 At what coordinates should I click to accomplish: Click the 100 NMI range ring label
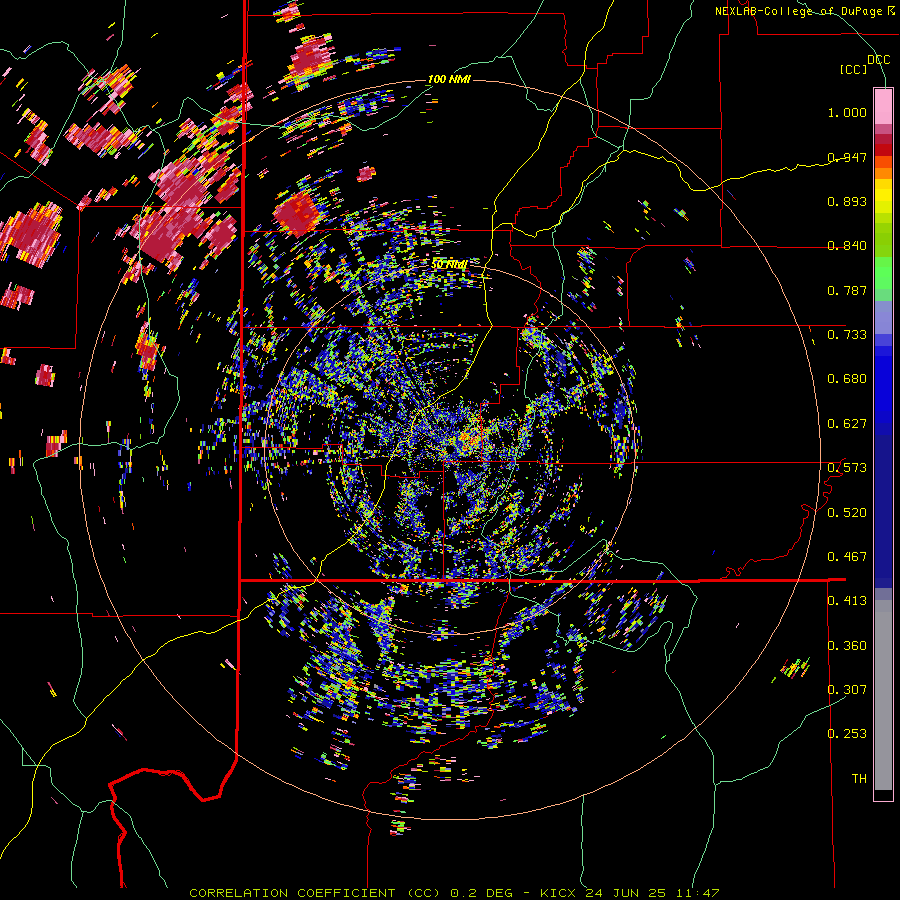click(x=449, y=79)
